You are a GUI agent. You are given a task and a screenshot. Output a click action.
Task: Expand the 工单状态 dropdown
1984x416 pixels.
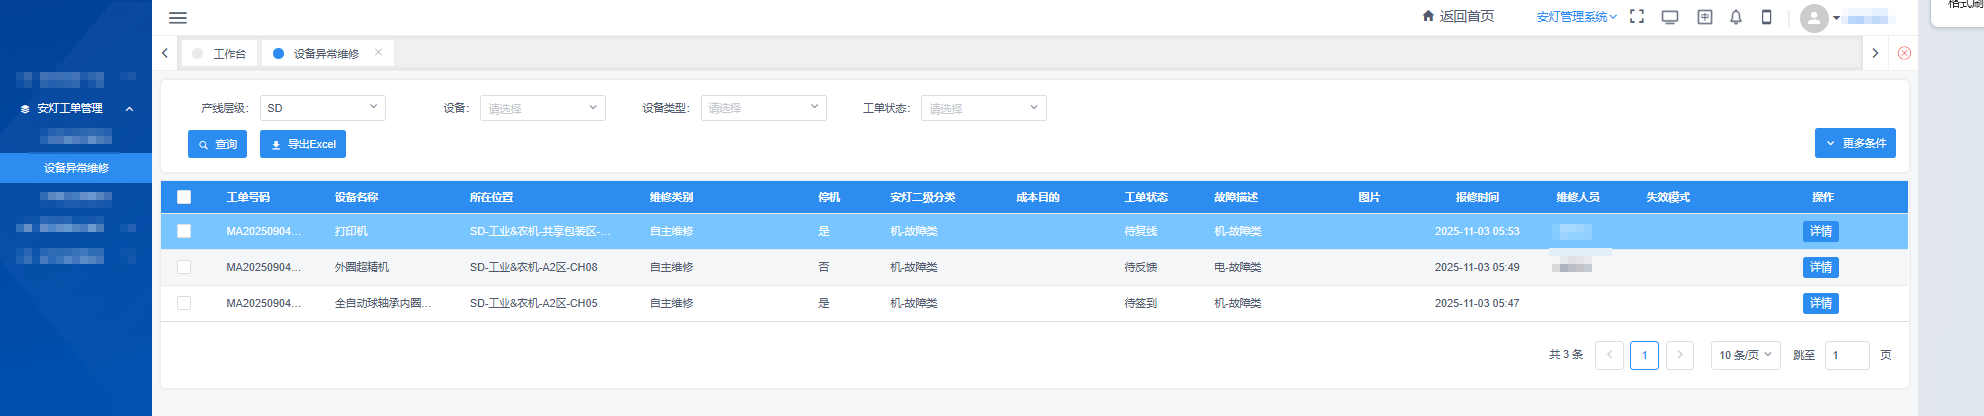pos(983,108)
